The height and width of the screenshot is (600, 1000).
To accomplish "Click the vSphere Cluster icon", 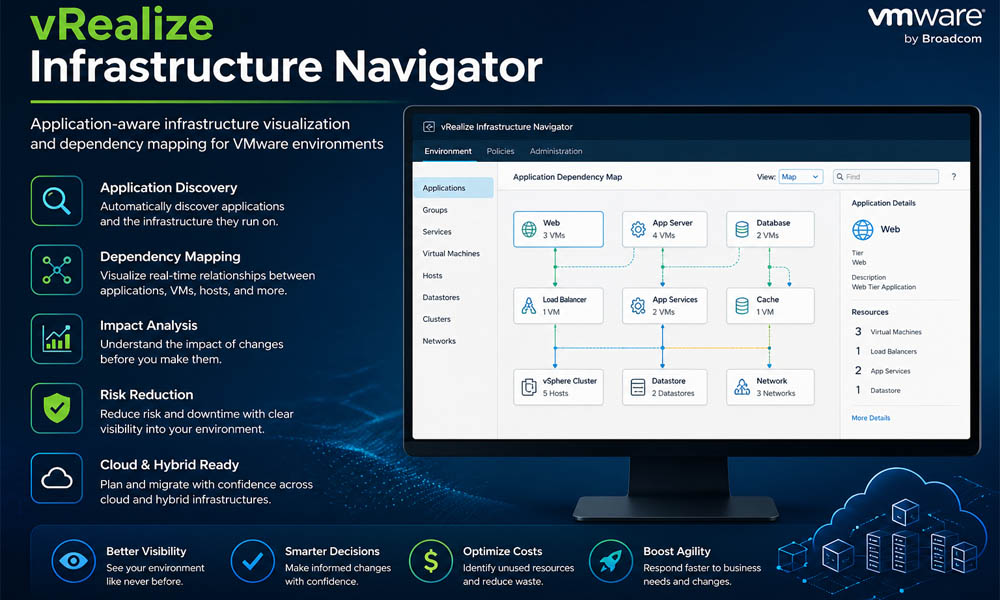I will [529, 387].
